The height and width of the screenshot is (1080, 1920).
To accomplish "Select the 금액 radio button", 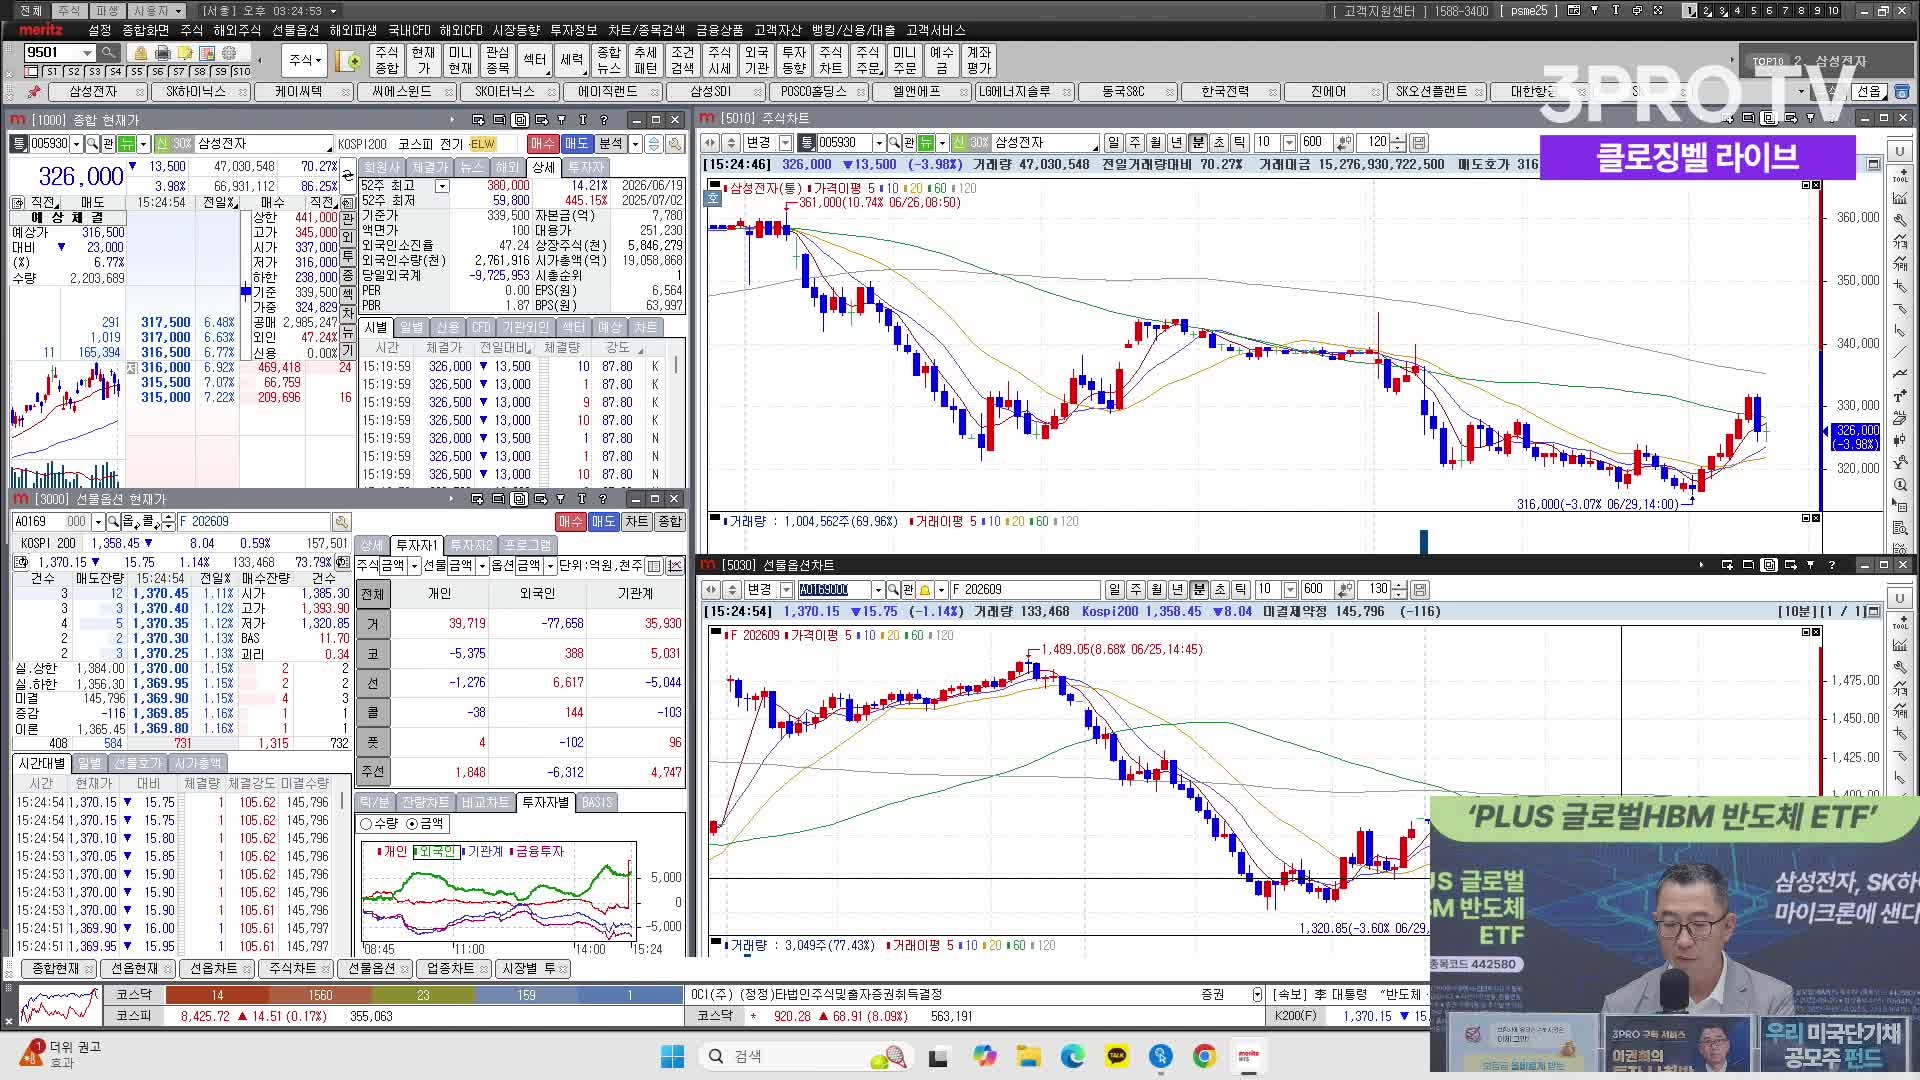I will pos(412,824).
